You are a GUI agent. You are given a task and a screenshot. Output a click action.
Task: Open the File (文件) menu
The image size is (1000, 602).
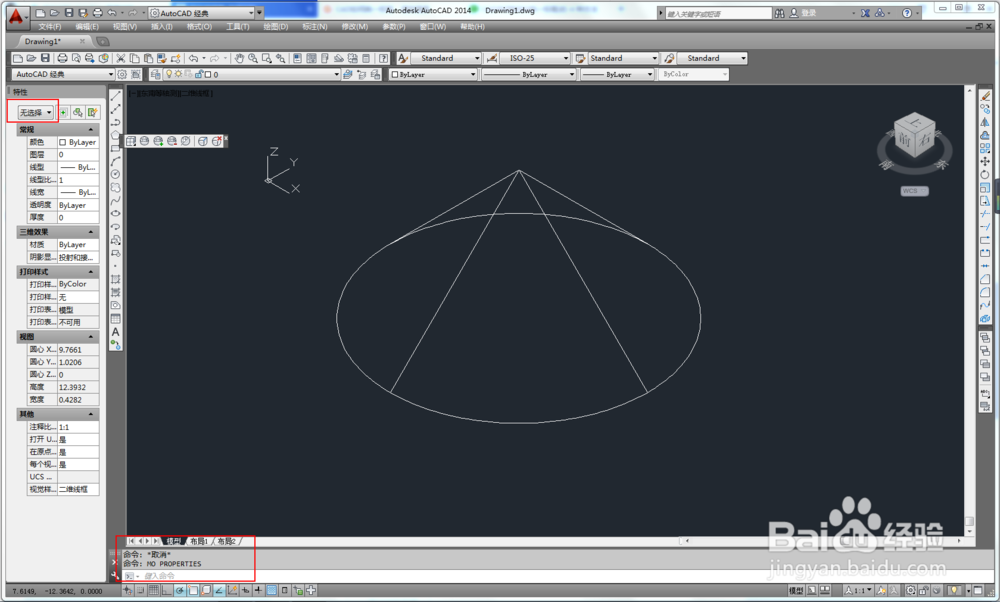50,27
